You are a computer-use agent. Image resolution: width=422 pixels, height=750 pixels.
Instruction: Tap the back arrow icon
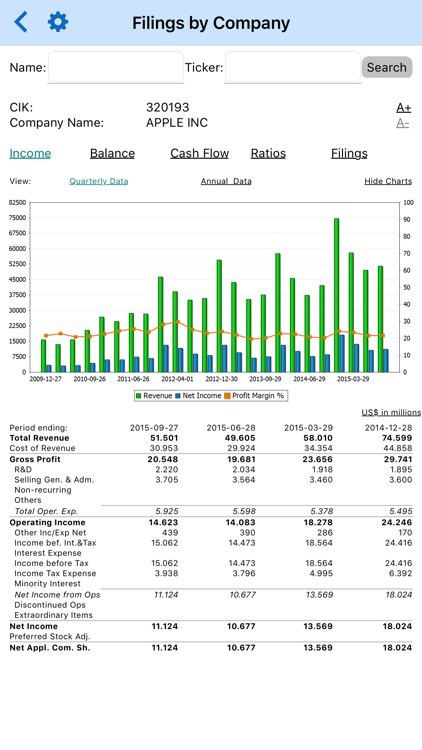click(x=21, y=22)
